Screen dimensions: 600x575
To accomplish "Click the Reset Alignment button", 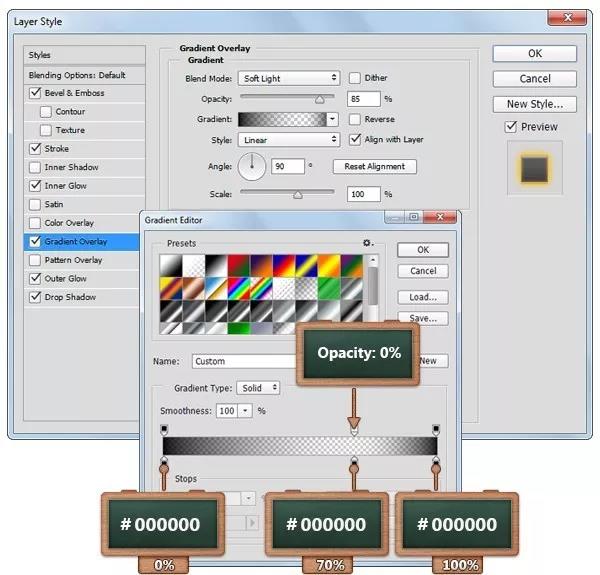I will (x=375, y=166).
